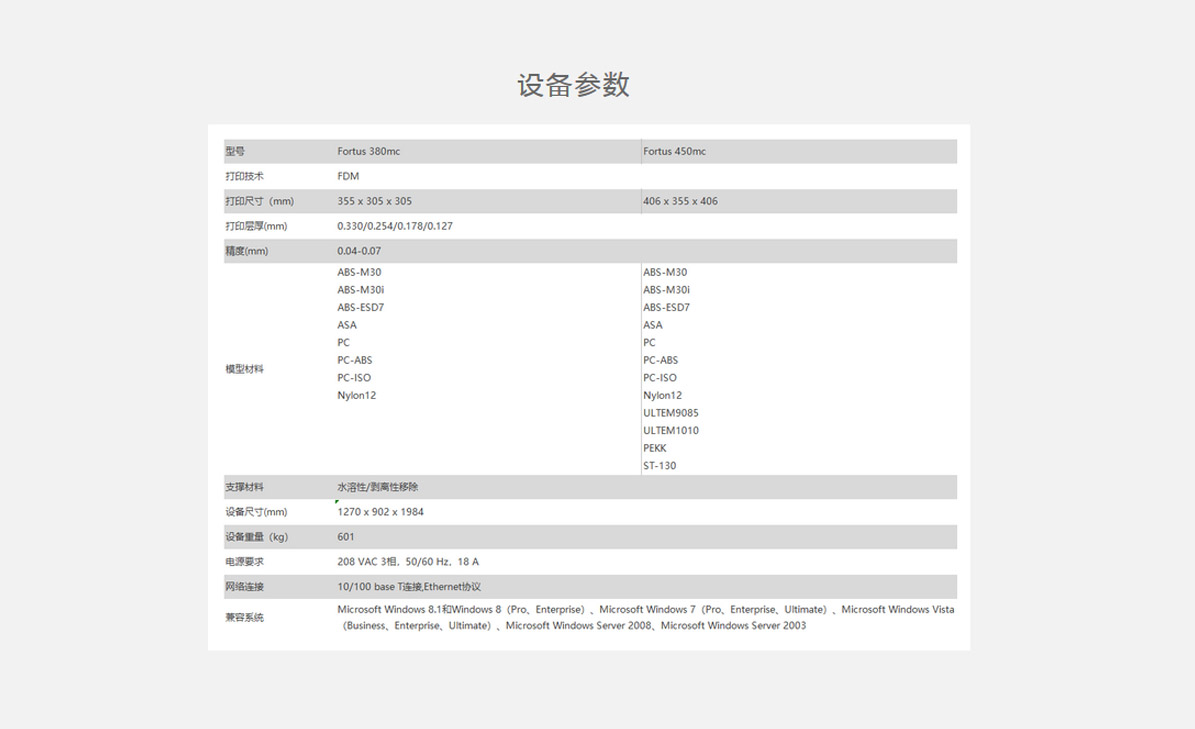Click the 10/100 base T连接 network value
The image size is (1195, 729).
tap(409, 587)
